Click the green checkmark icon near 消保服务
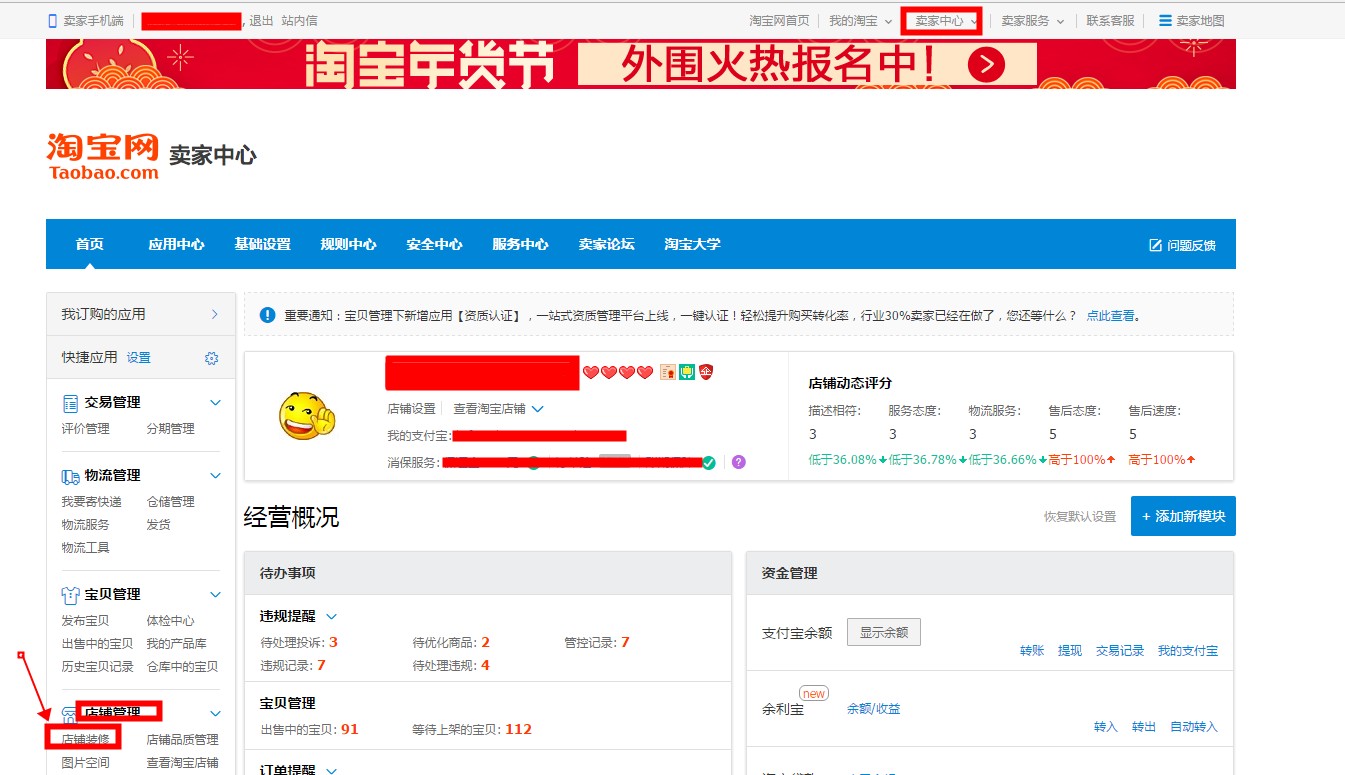The width and height of the screenshot is (1345, 775). pyautogui.click(x=708, y=462)
